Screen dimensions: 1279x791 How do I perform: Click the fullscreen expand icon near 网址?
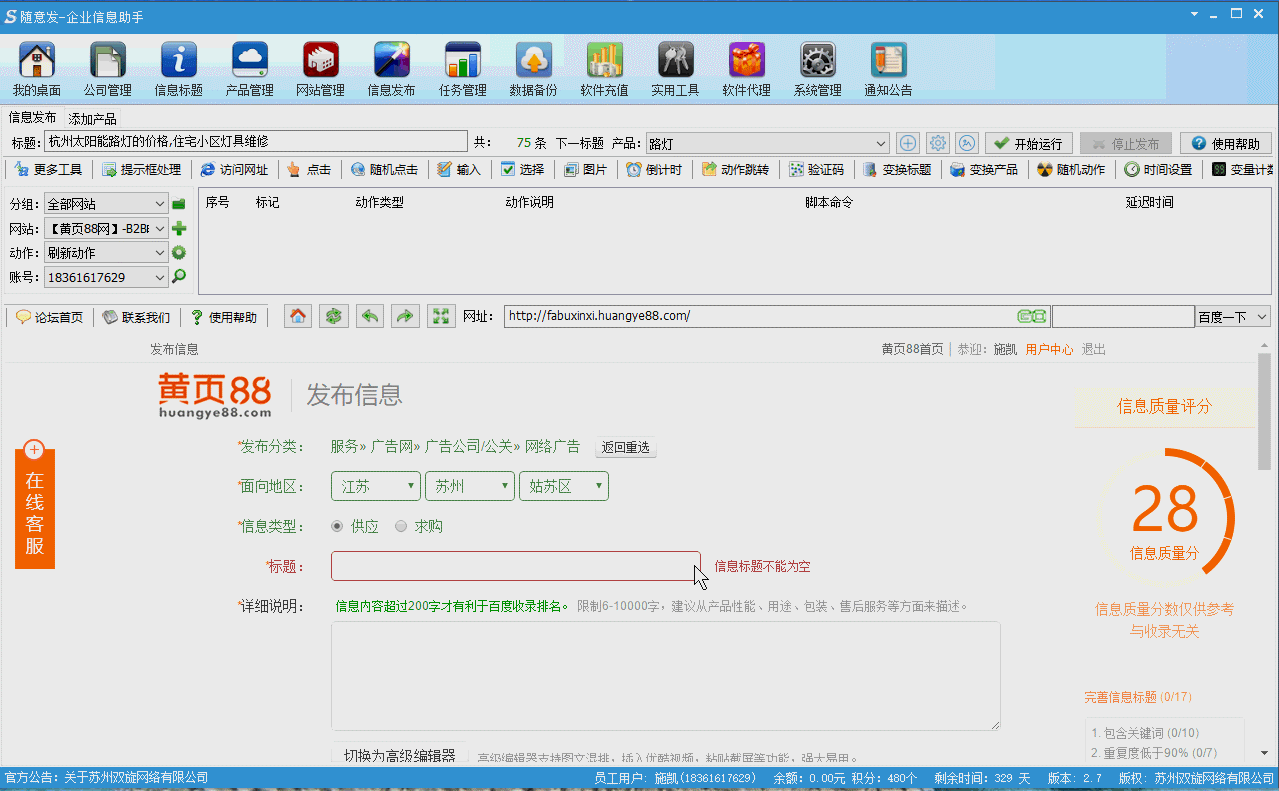pyautogui.click(x=441, y=316)
